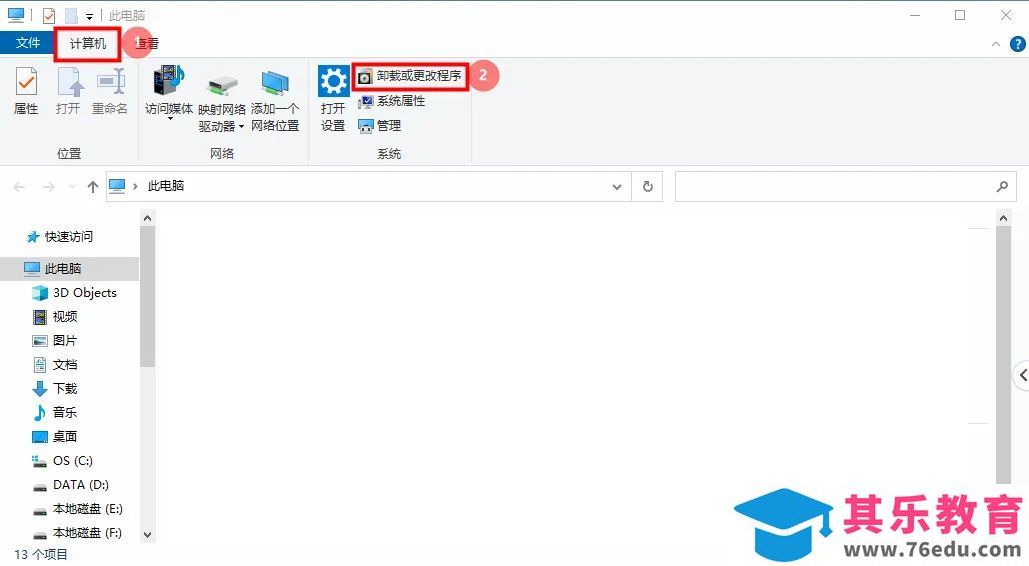Image resolution: width=1029 pixels, height=566 pixels.
Task: Click 管理 in the ribbon
Action: tap(380, 125)
